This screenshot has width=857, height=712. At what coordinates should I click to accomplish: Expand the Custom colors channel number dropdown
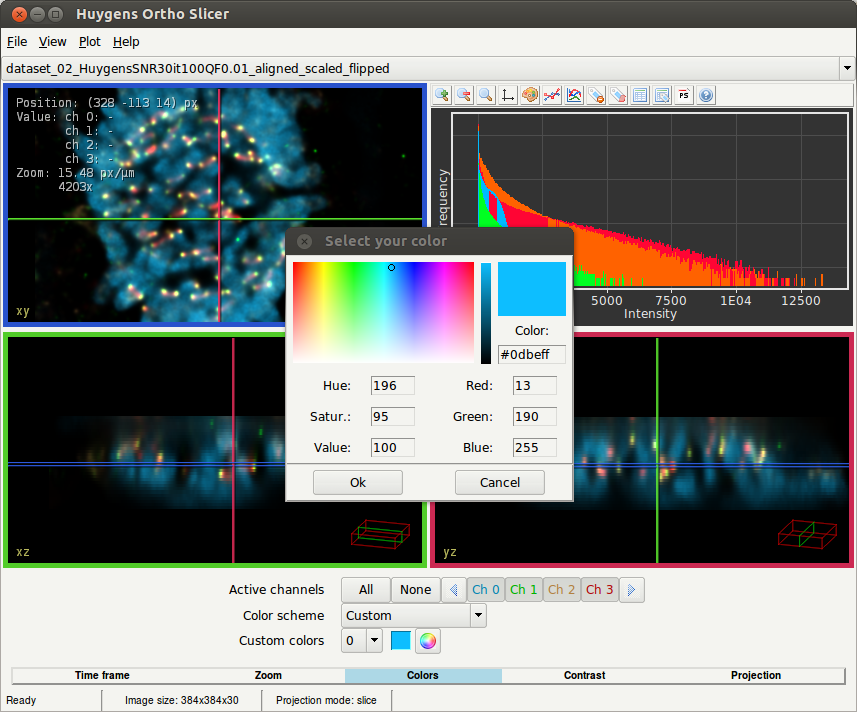tap(374, 641)
